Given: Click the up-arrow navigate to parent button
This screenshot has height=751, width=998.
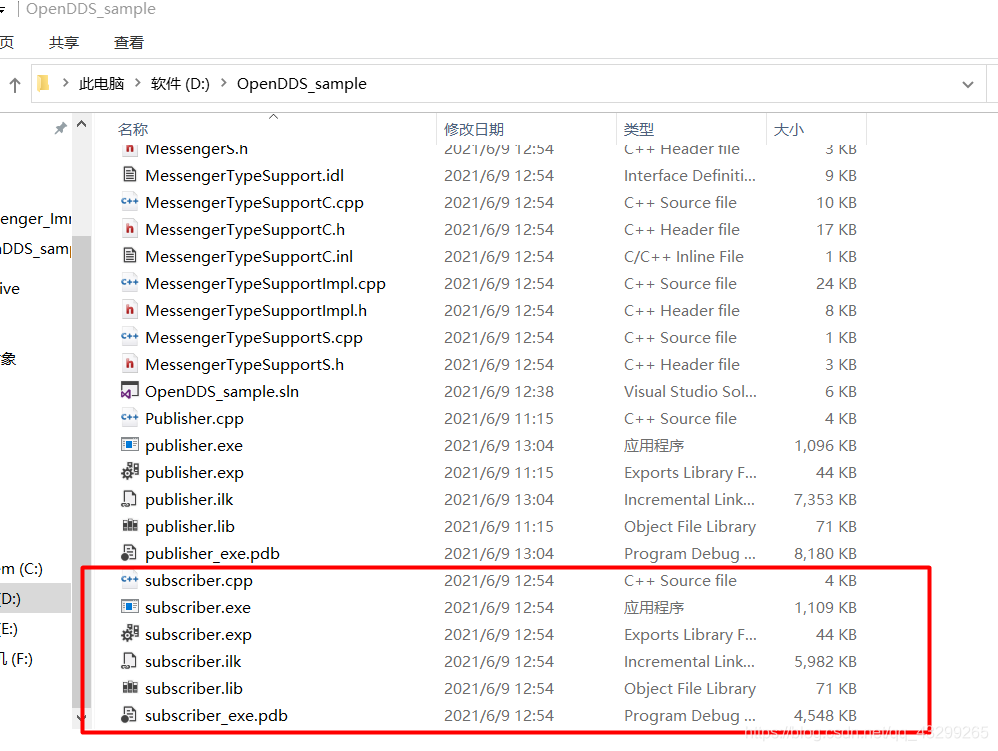Looking at the screenshot, I should click(x=15, y=84).
